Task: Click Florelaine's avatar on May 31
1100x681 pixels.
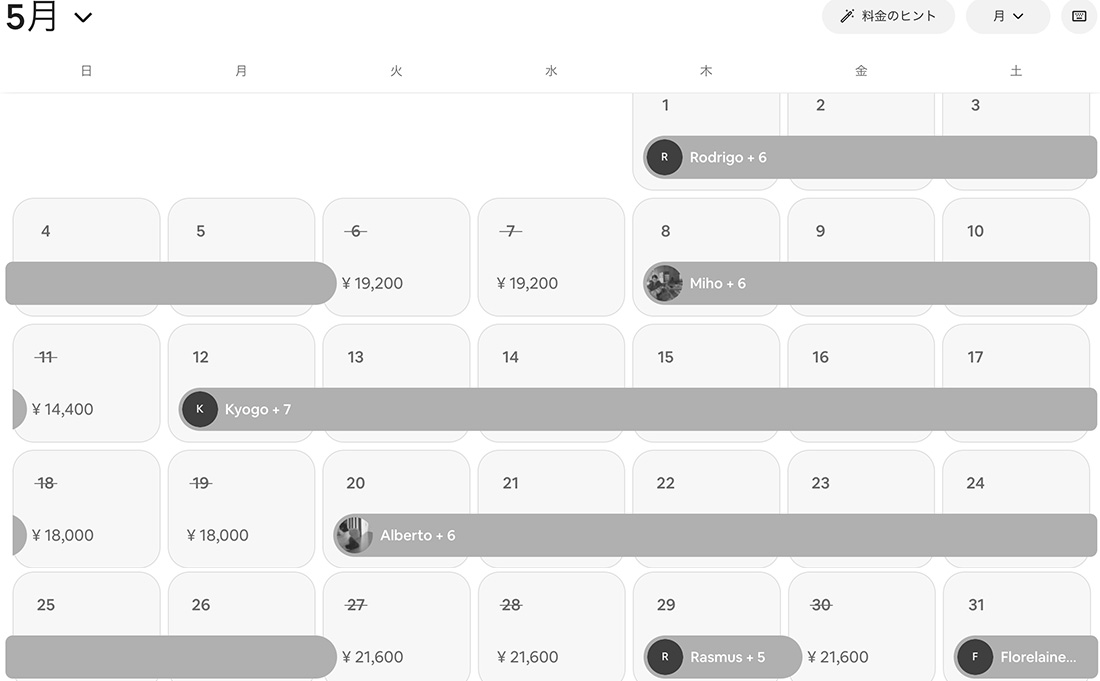Action: pos(974,657)
